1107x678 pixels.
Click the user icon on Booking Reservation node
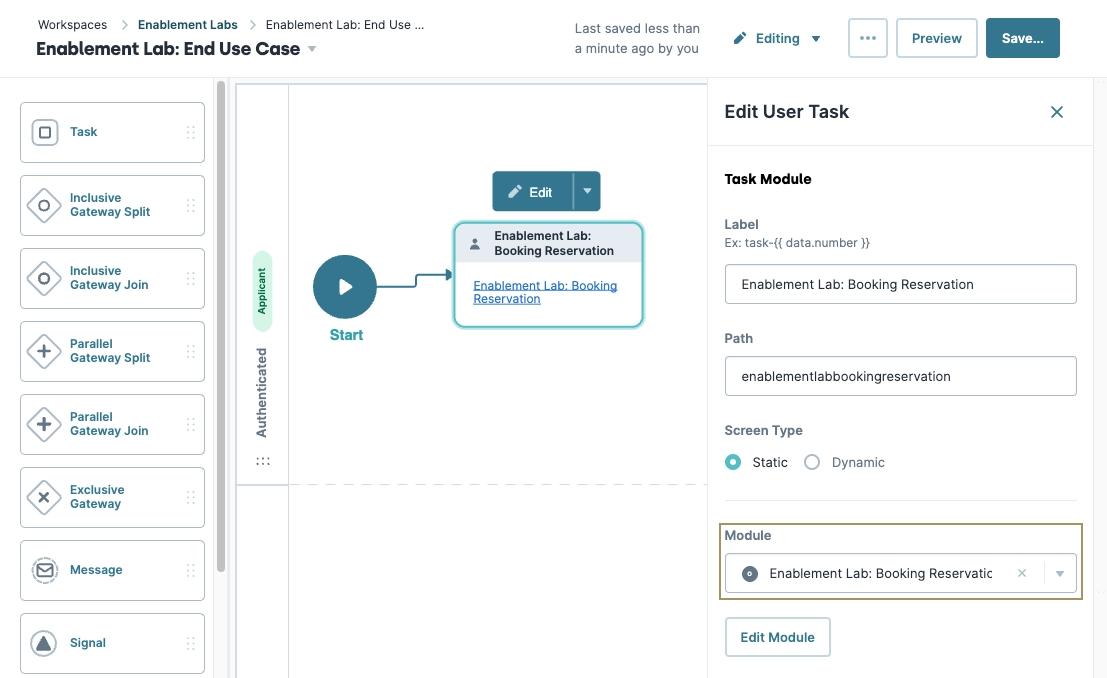[474, 243]
